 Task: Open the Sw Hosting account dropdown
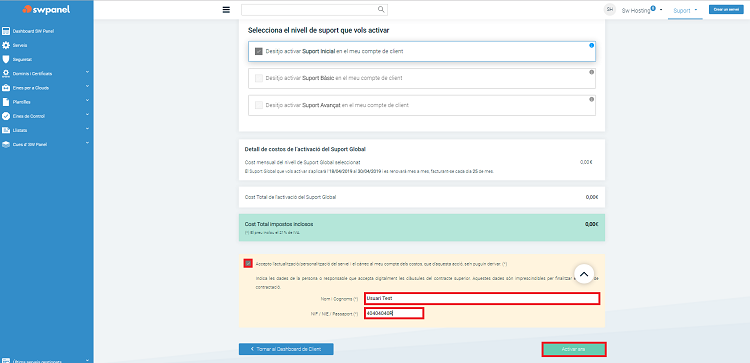pyautogui.click(x=641, y=10)
